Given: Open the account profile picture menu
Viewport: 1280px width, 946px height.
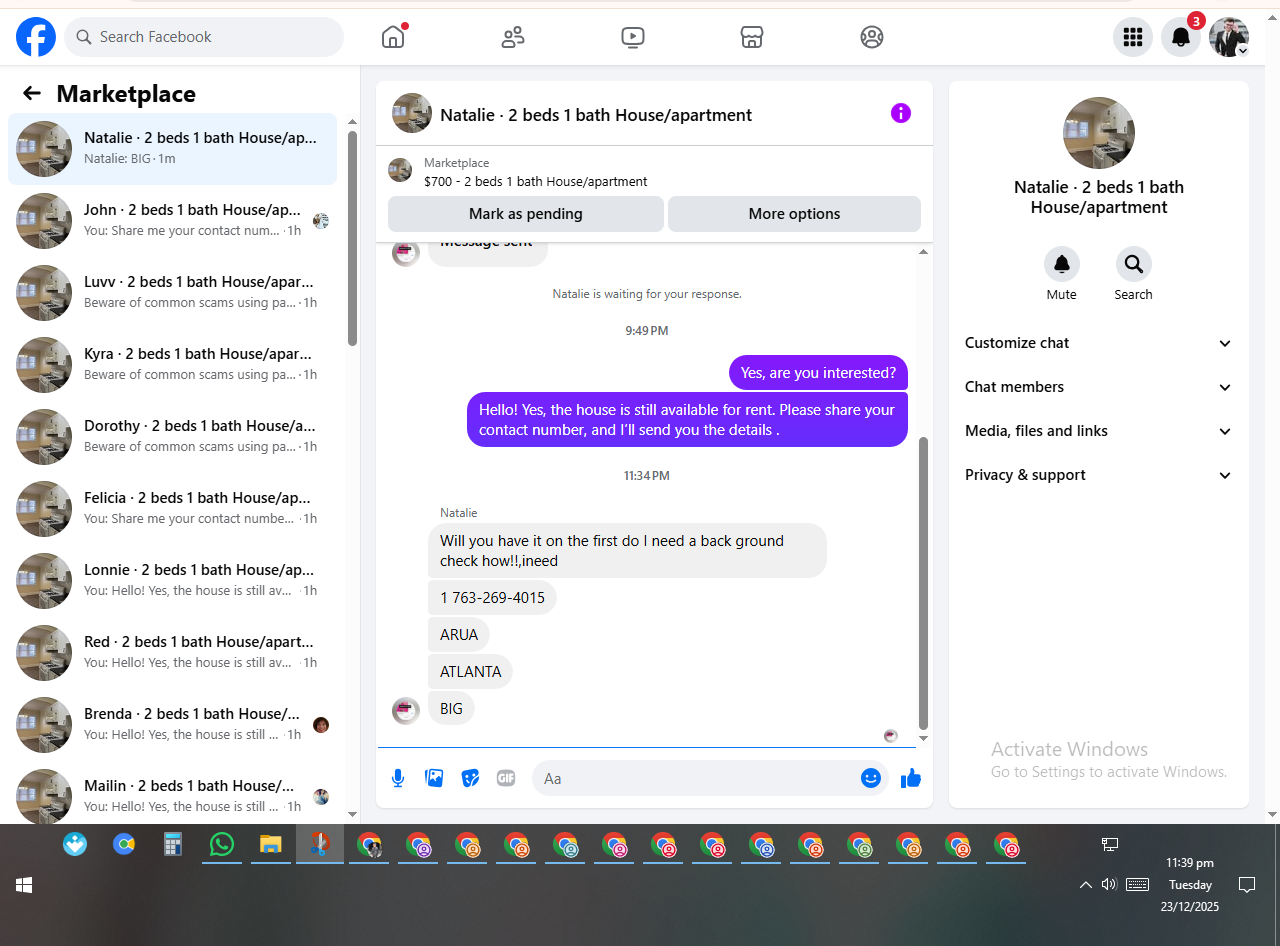Looking at the screenshot, I should 1229,37.
